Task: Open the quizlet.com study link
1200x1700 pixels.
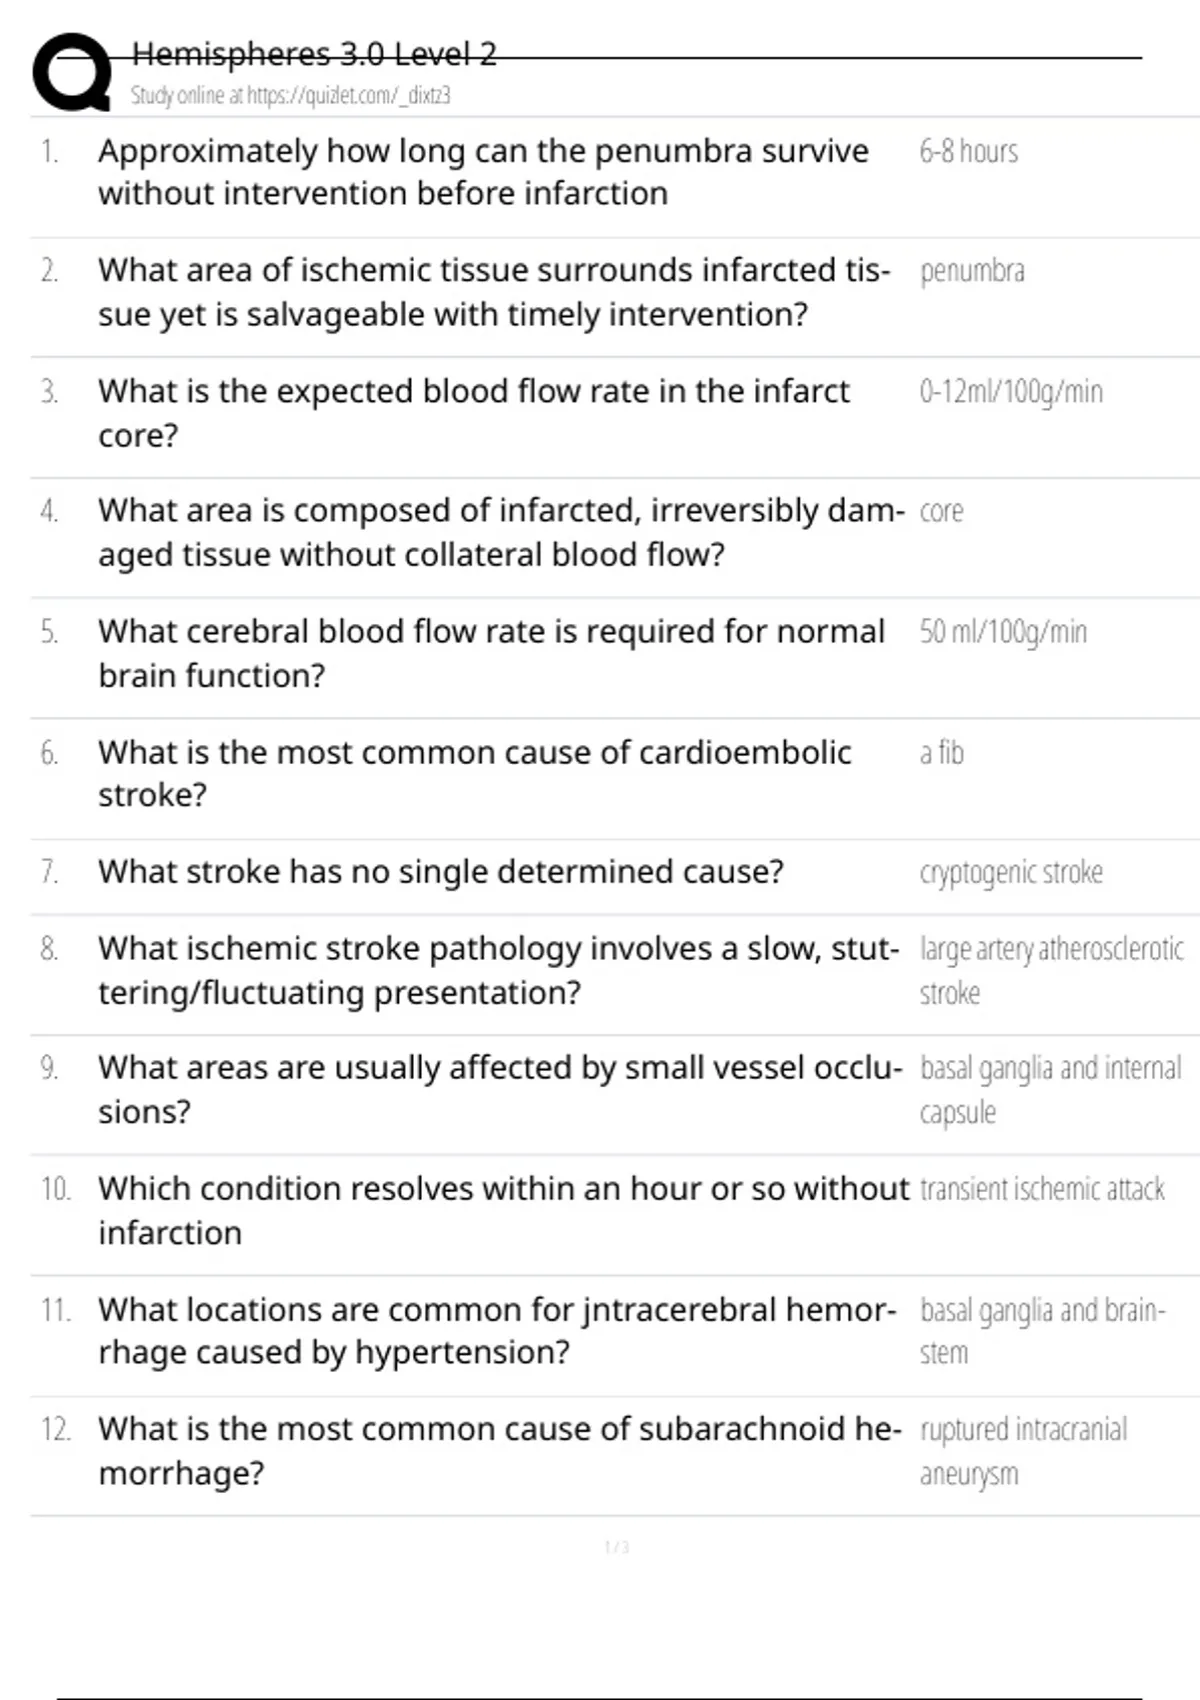Action: coord(290,95)
